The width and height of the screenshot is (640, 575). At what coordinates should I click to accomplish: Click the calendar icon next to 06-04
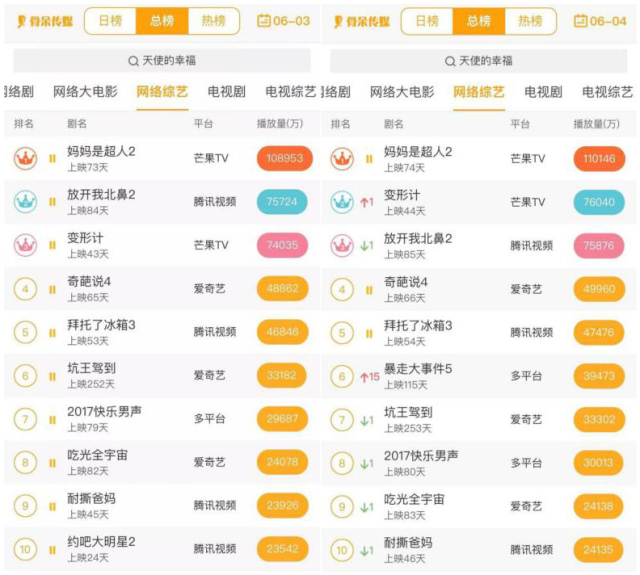[x=581, y=21]
